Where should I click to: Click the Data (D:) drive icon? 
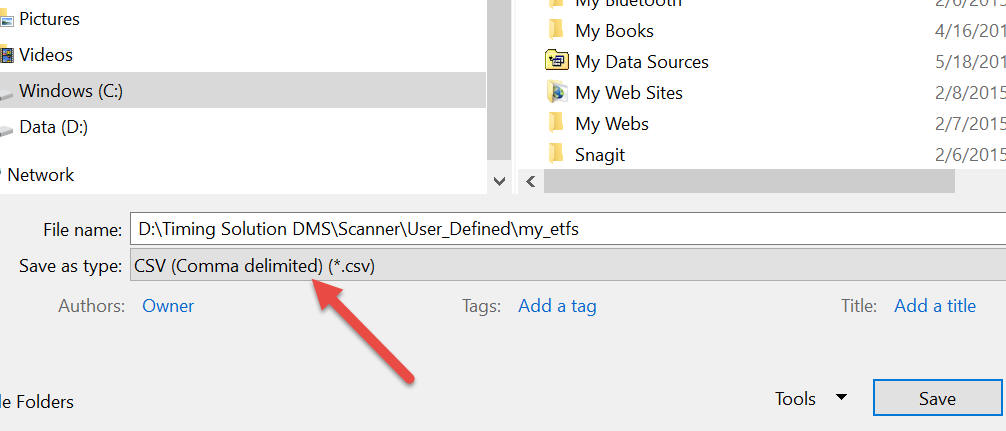6,128
